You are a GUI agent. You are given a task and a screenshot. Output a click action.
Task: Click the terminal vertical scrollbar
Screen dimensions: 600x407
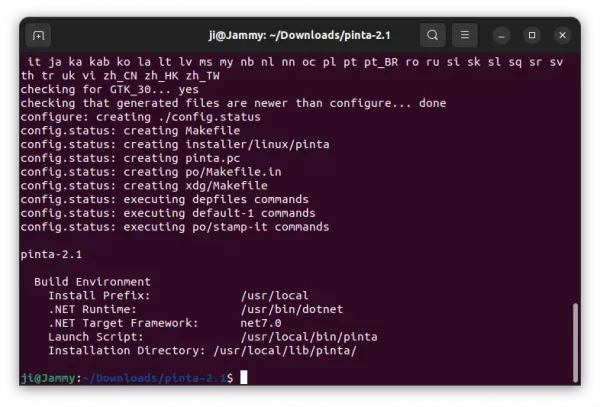575,342
